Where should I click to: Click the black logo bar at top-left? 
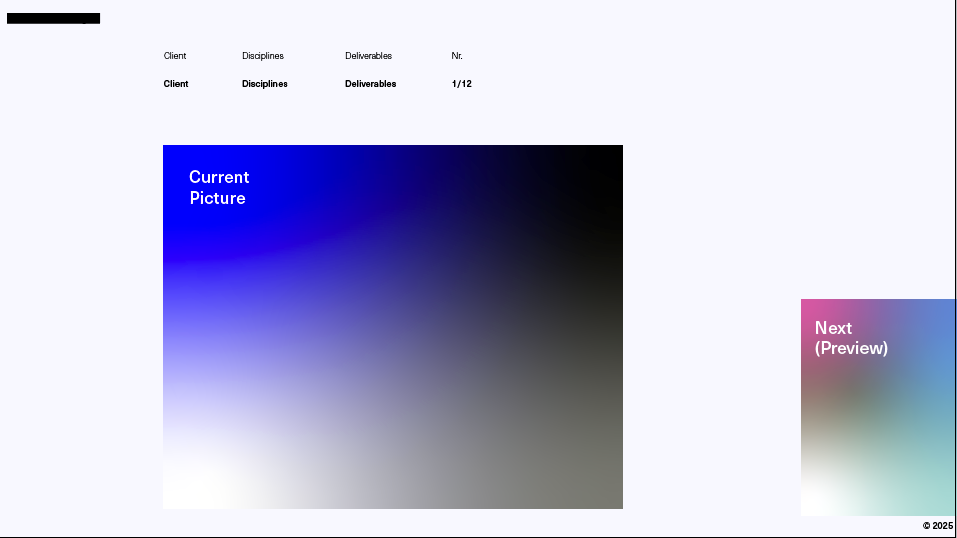[53, 18]
